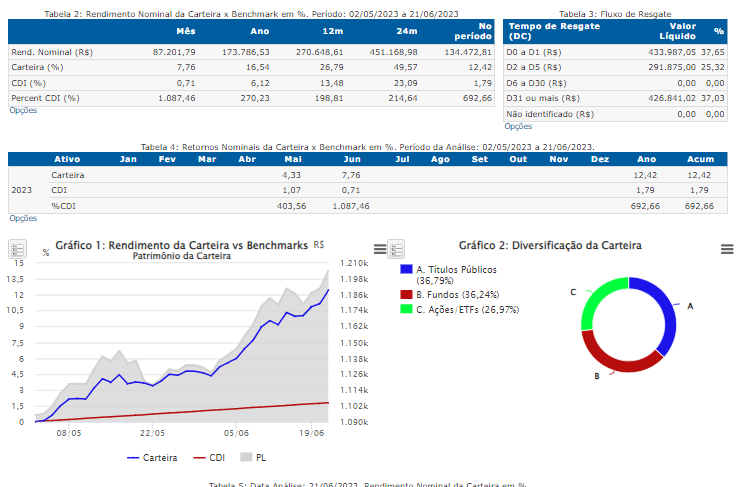
Task: Click the blue Títulos Públicos legend swatch
Action: point(406,270)
